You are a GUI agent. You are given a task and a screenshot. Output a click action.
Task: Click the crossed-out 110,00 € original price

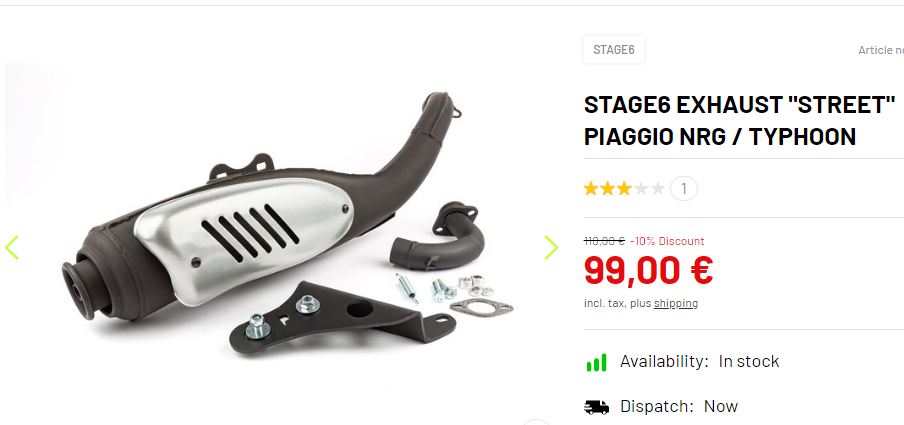[x=604, y=241]
